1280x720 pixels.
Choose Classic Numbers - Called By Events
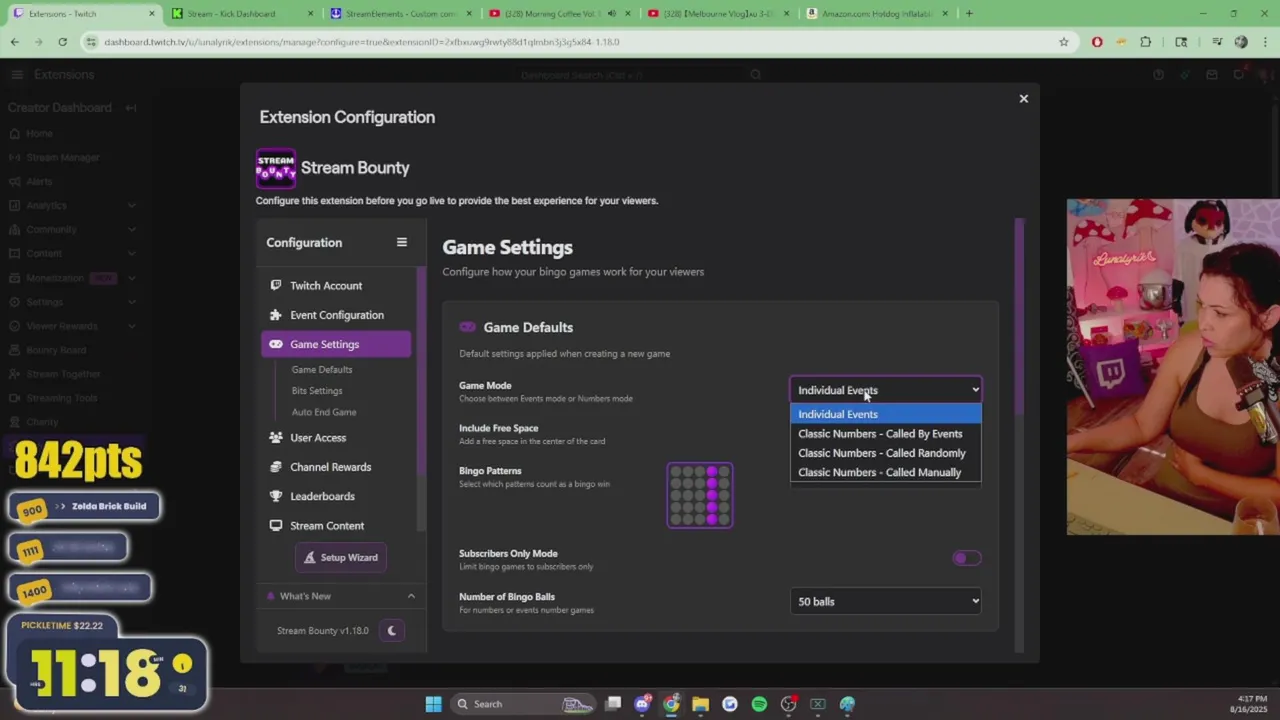pos(886,434)
